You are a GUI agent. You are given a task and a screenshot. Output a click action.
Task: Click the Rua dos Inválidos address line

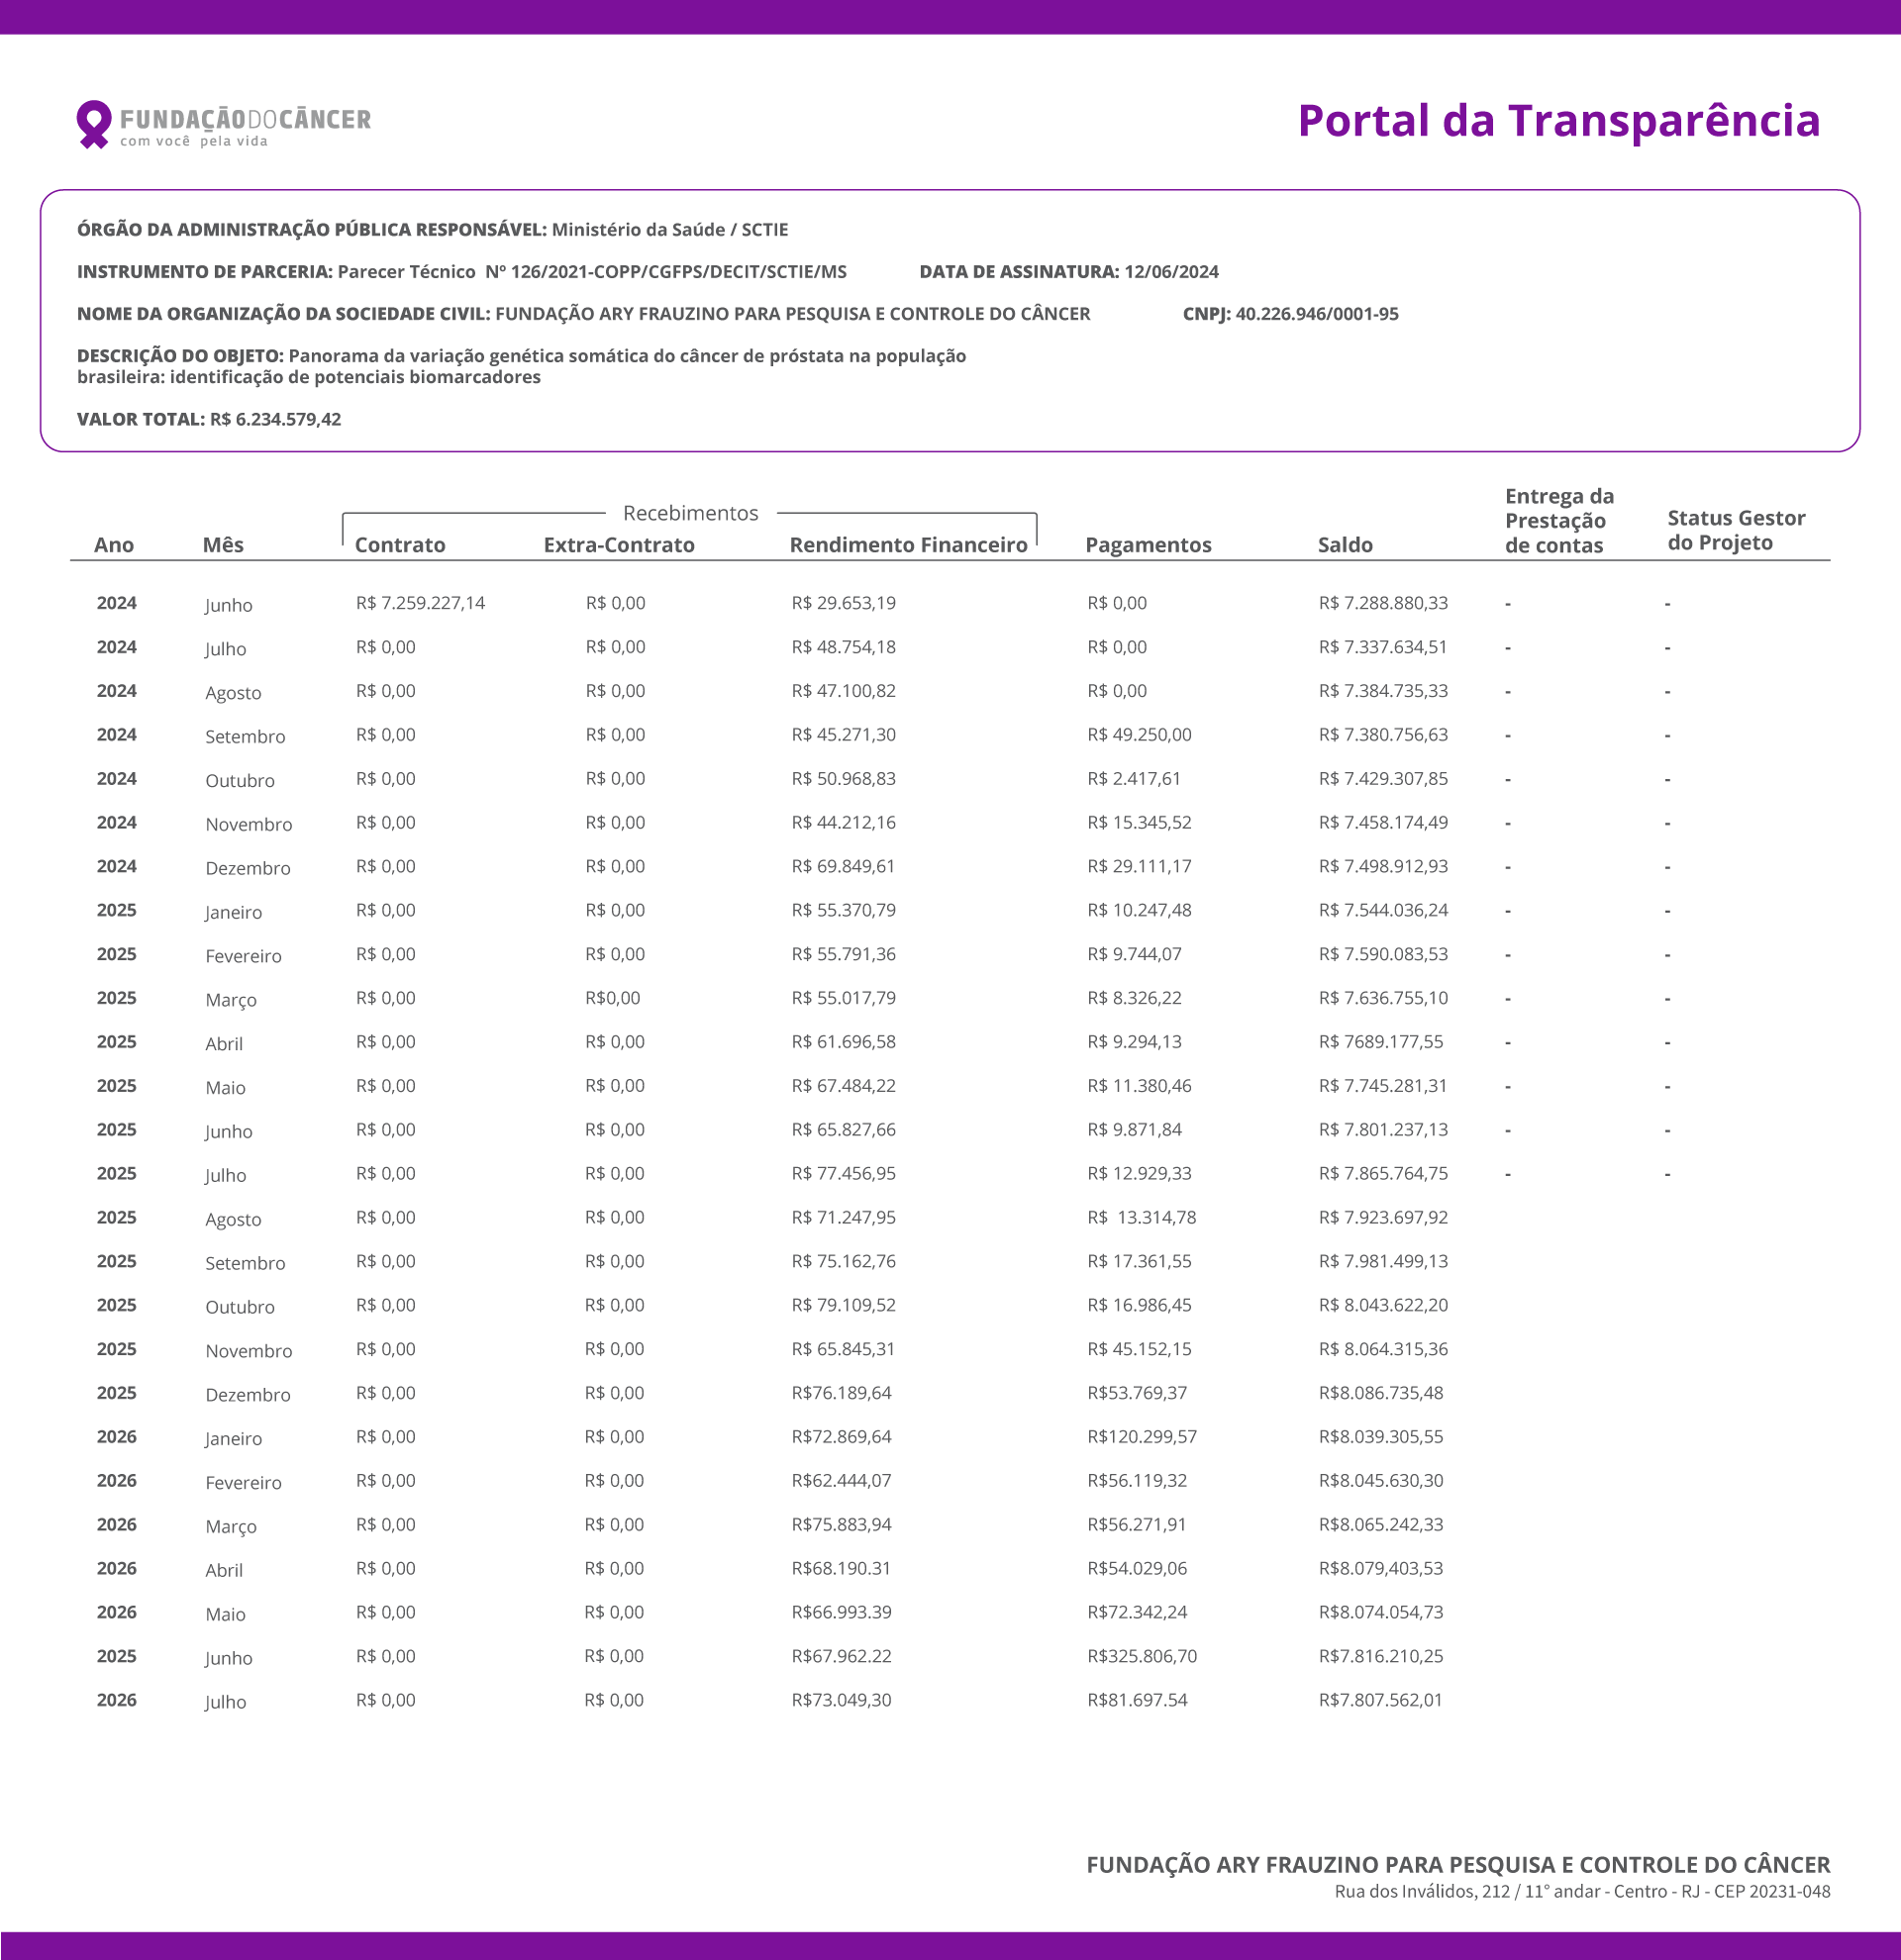coord(1582,1893)
